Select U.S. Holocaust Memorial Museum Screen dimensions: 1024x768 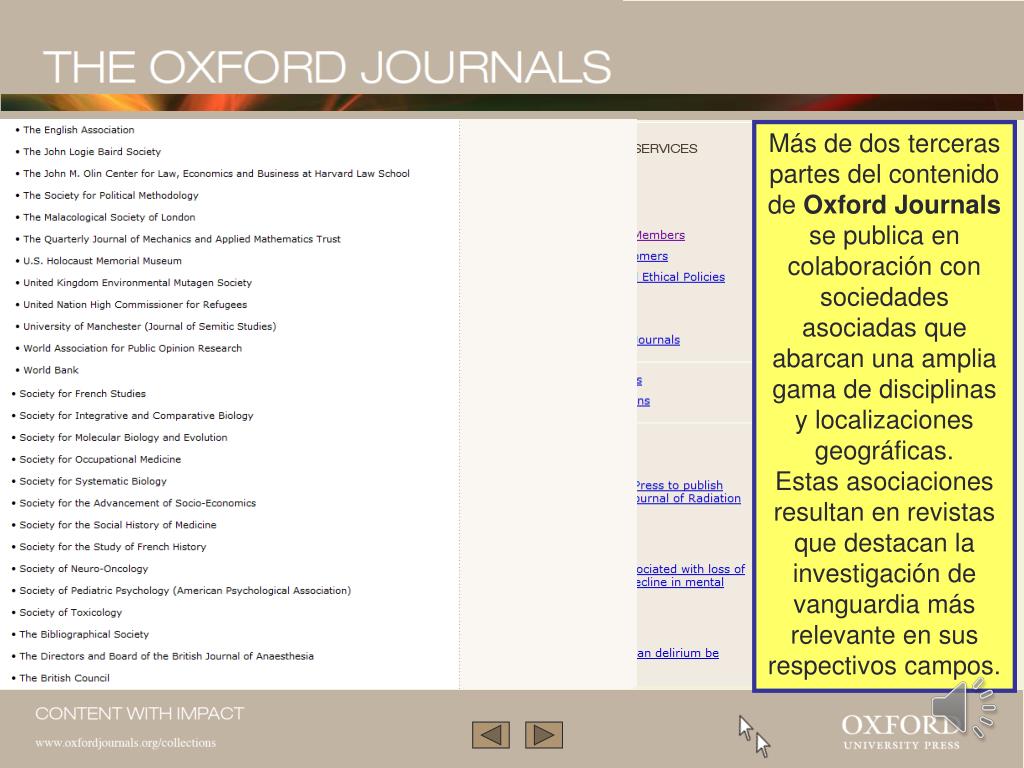coord(103,261)
